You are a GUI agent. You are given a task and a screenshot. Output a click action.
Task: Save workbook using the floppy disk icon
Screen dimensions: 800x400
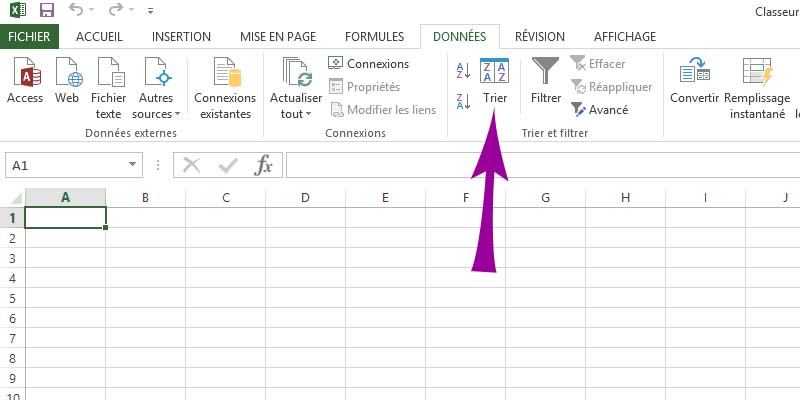(47, 10)
